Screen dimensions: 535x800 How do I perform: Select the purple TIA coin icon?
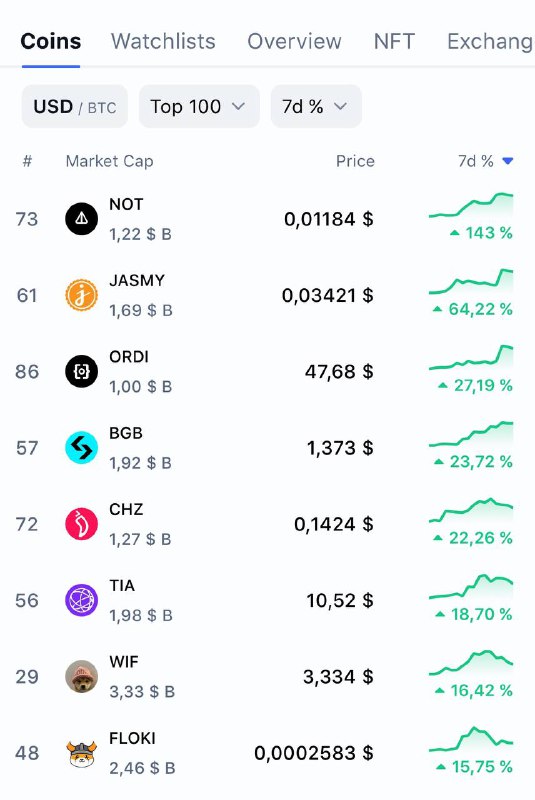(82, 600)
